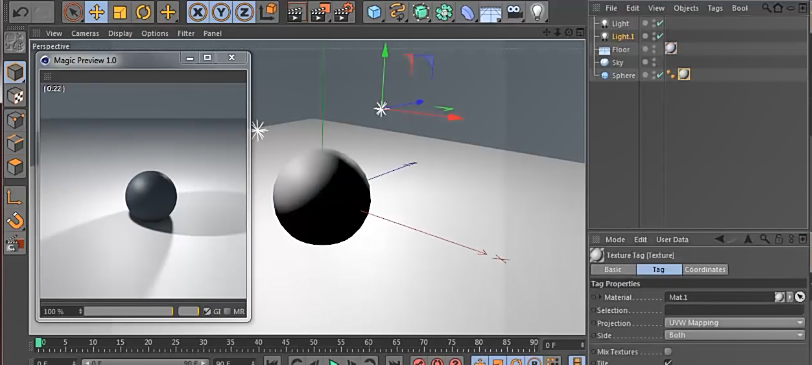Toggle the MR checkbox in Magic Preview

227,311
